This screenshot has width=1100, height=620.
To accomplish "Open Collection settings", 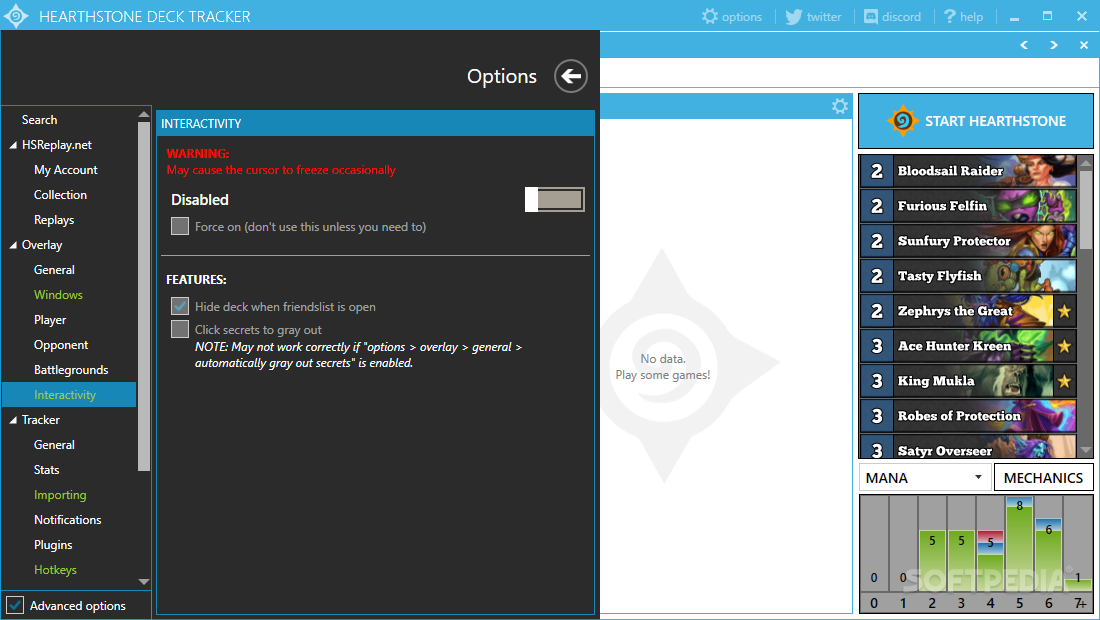I will coord(60,195).
